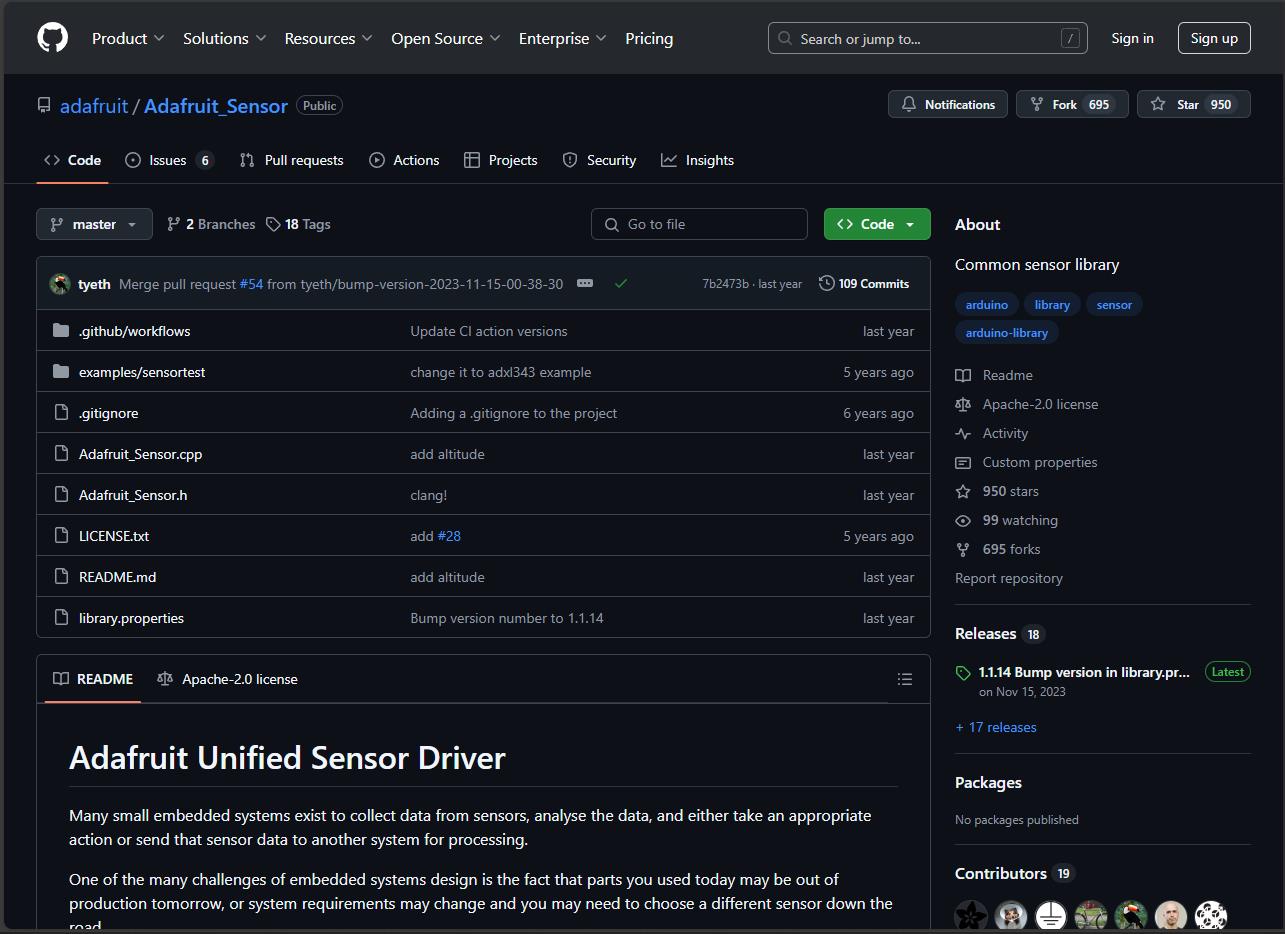
Task: Open the green Code dropdown button
Action: (877, 224)
